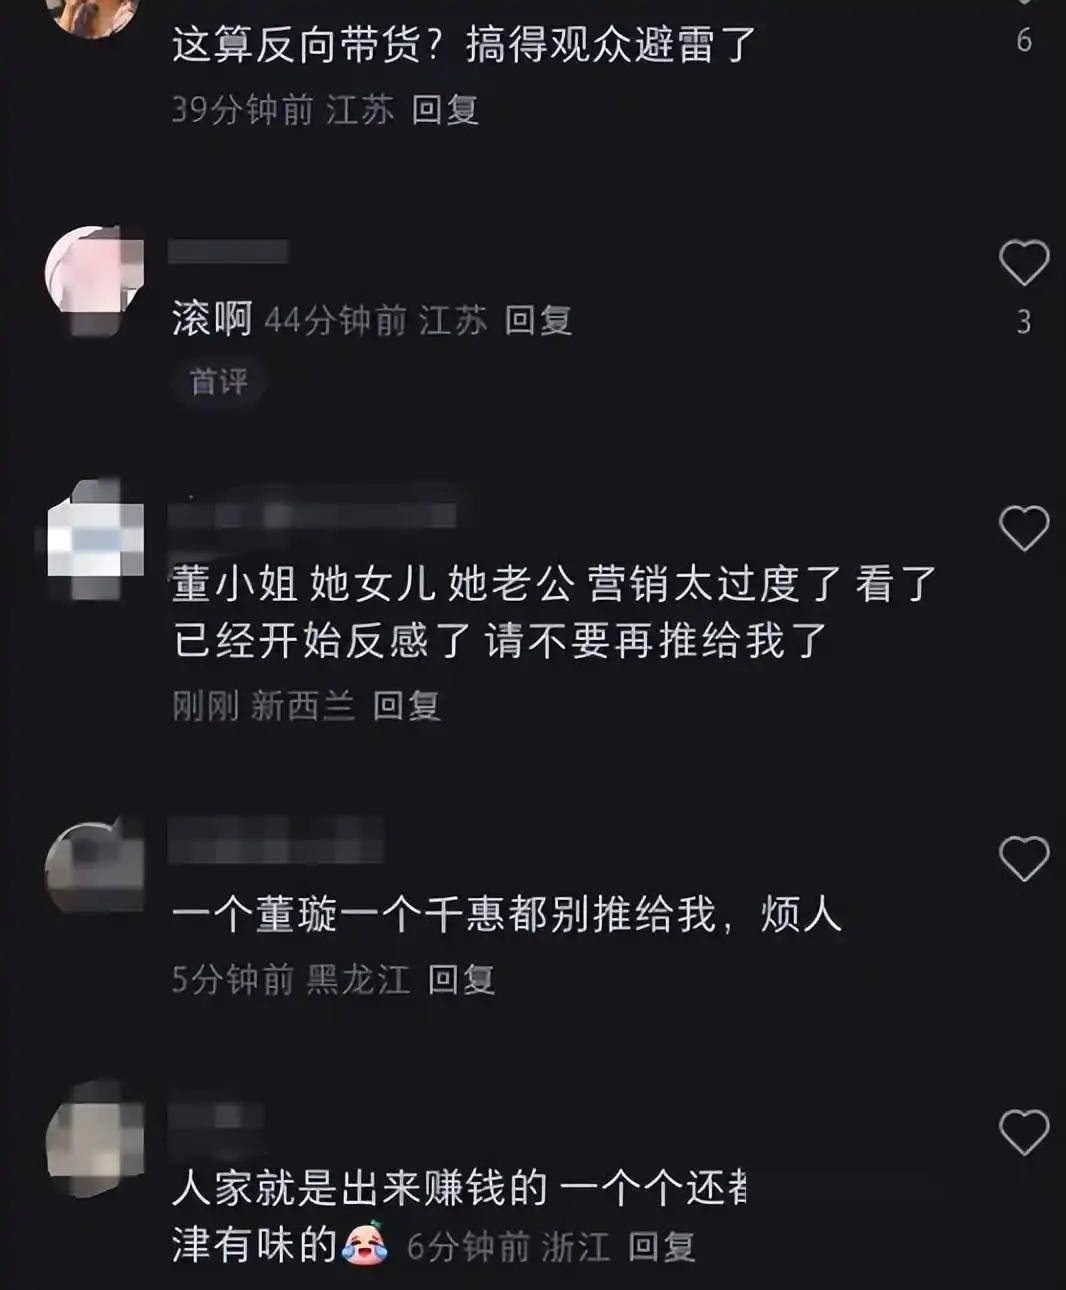Open avatar of 黑龙江 commenter
Screen dimensions: 1066x1290
coord(95,867)
